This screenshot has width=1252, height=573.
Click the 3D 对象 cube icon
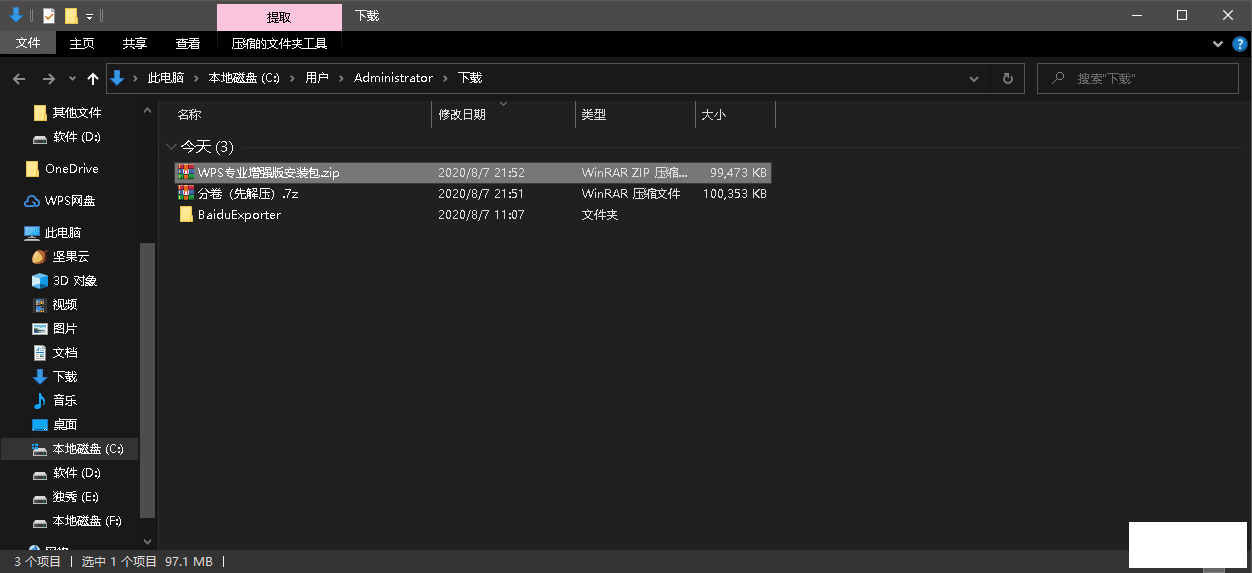pyautogui.click(x=40, y=281)
